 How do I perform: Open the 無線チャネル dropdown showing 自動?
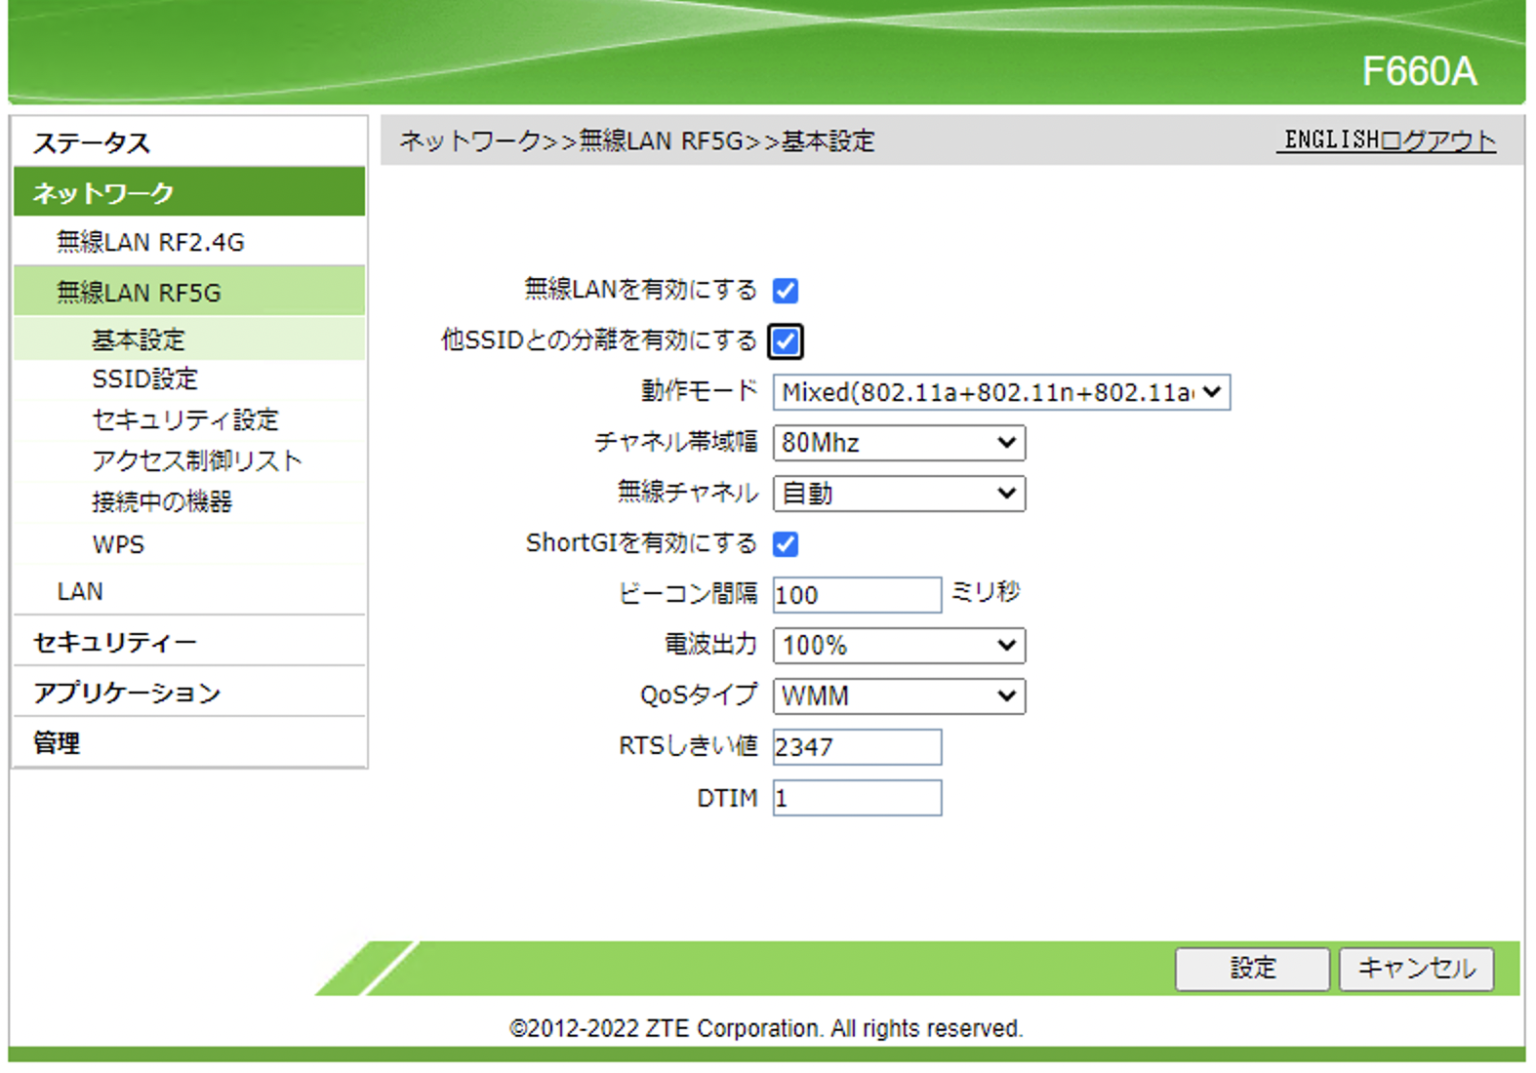coord(899,493)
